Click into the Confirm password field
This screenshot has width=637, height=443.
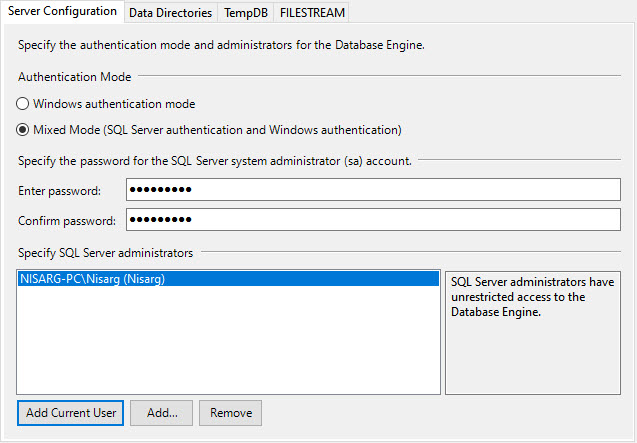click(x=372, y=220)
